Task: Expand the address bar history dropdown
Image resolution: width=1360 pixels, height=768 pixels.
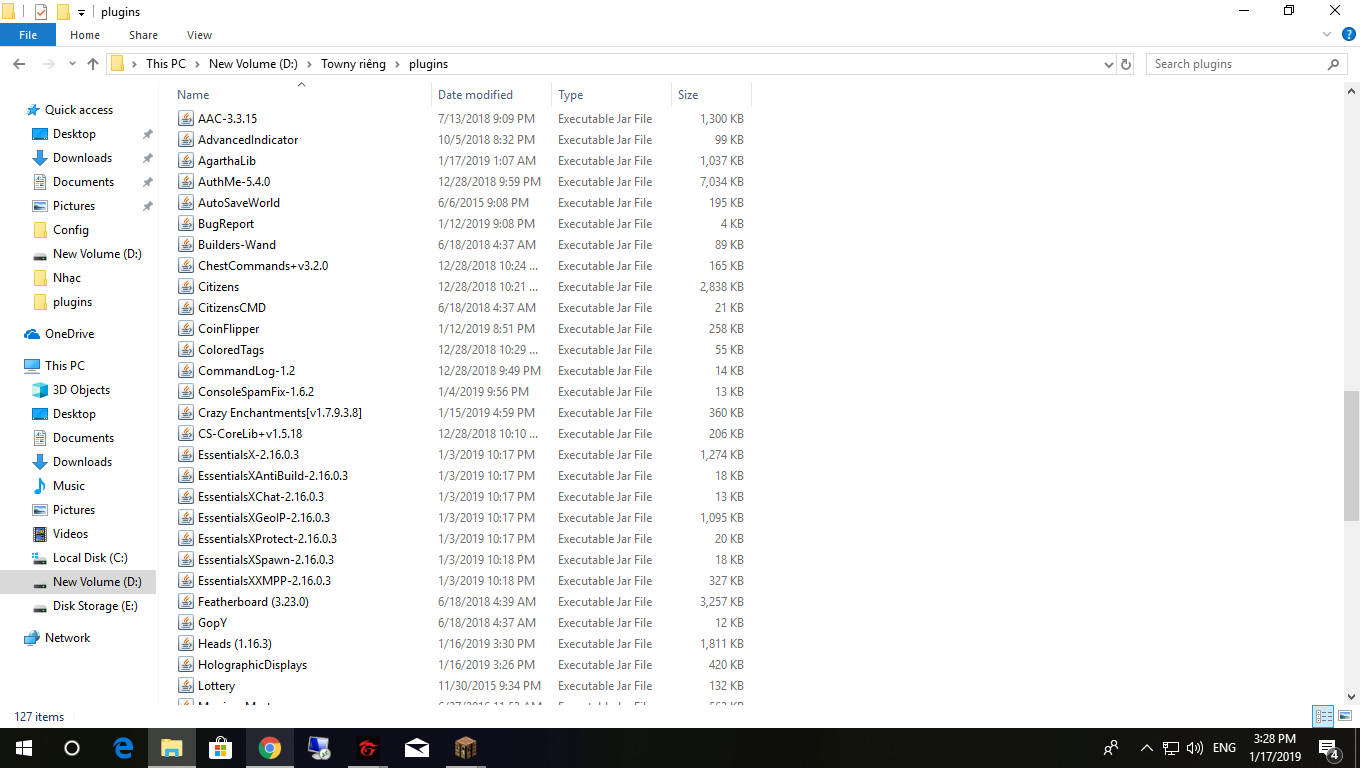Action: [x=1108, y=63]
